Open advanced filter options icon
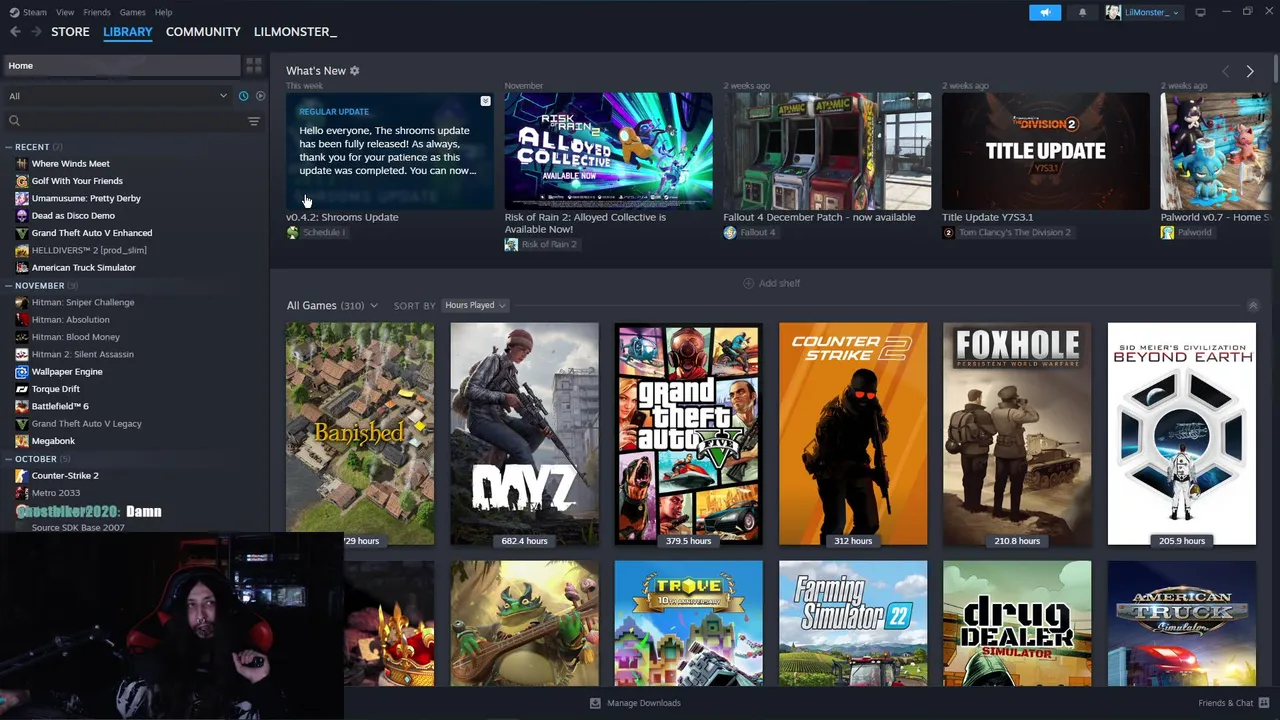Screen dimensions: 1280x720 coord(254,121)
